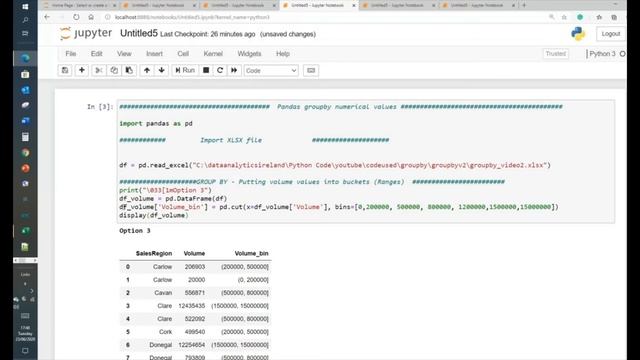Image resolution: width=640 pixels, height=360 pixels.
Task: Click the Volume_bin column header
Action: [x=251, y=253]
